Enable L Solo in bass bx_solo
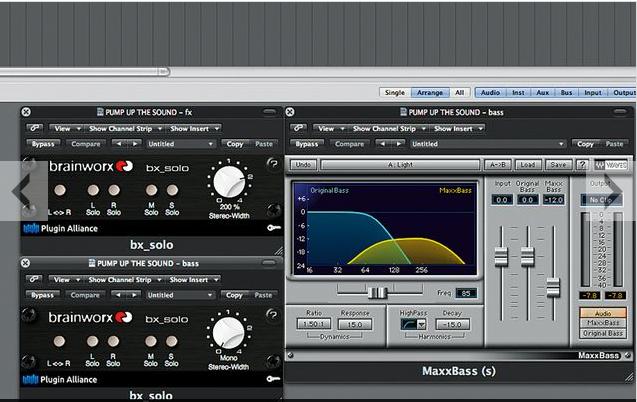 click(92, 341)
